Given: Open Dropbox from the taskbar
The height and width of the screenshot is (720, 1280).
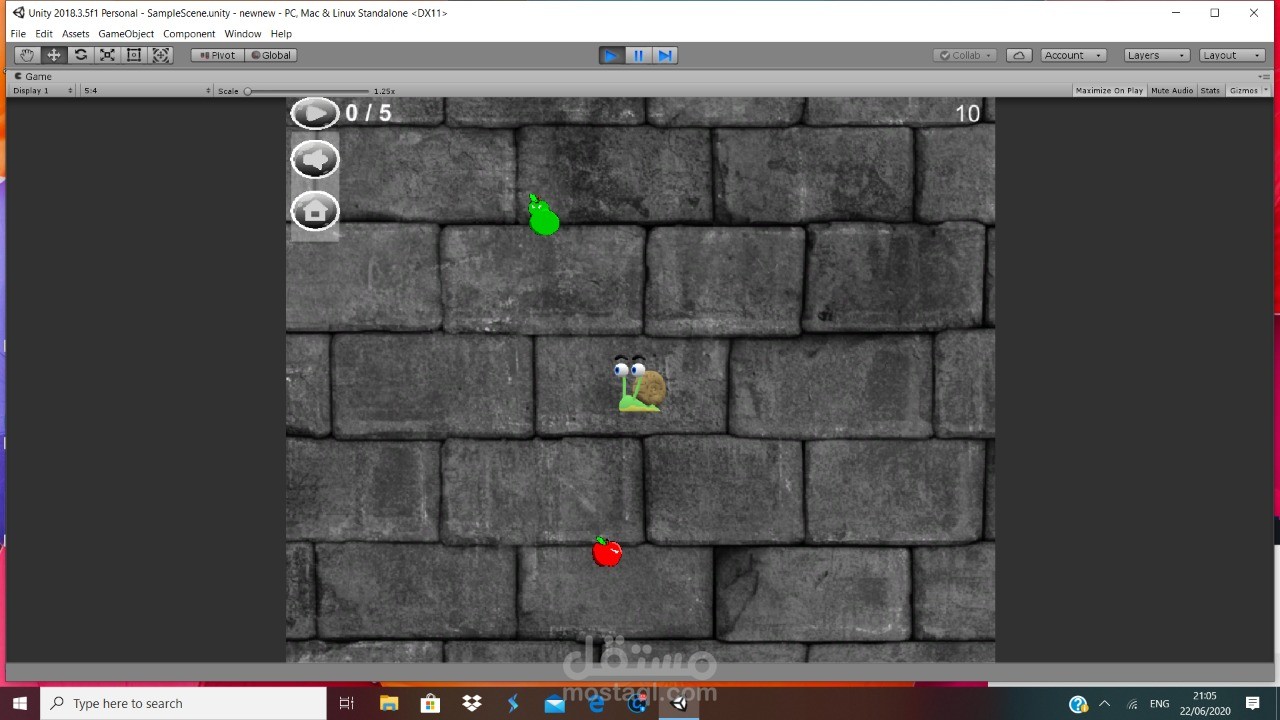Looking at the screenshot, I should (x=471, y=703).
